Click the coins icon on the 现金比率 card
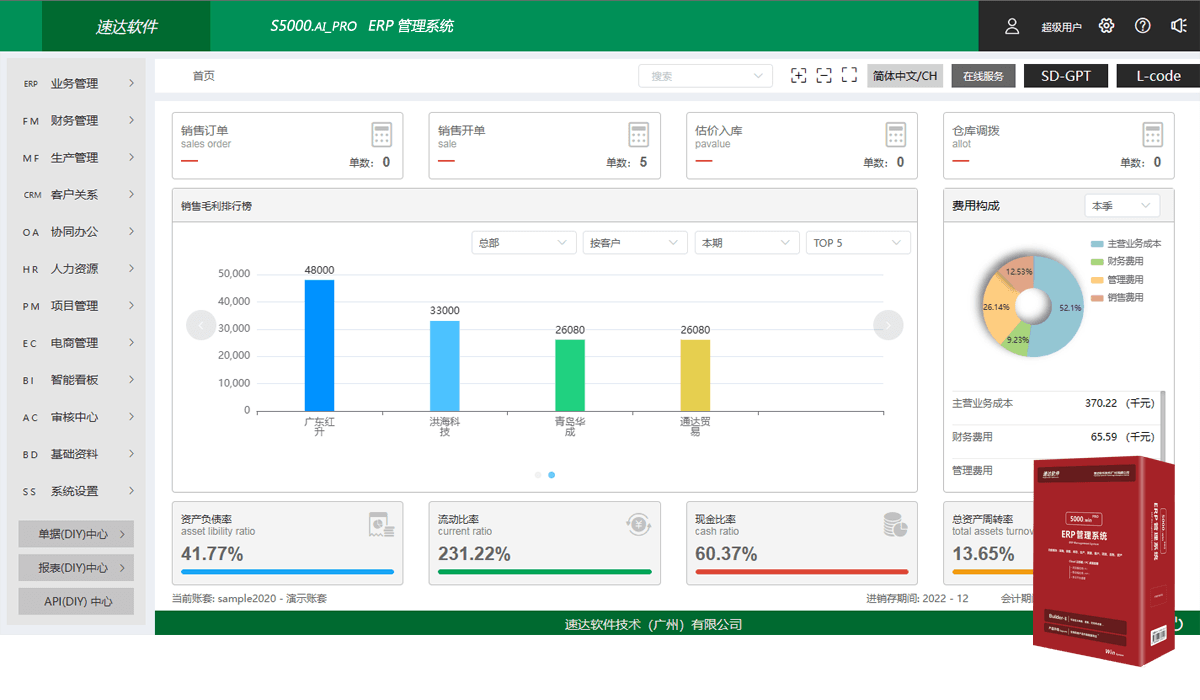Image resolution: width=1200 pixels, height=700 pixels. (895, 523)
